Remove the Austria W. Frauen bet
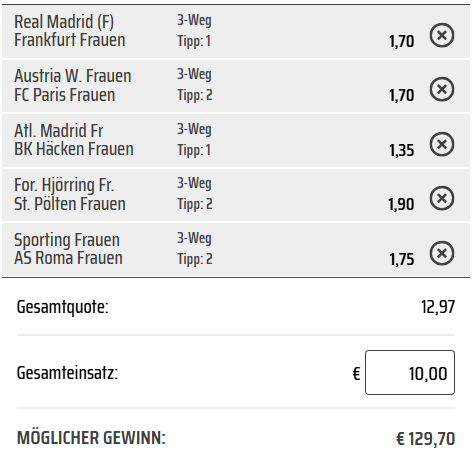 click(442, 89)
